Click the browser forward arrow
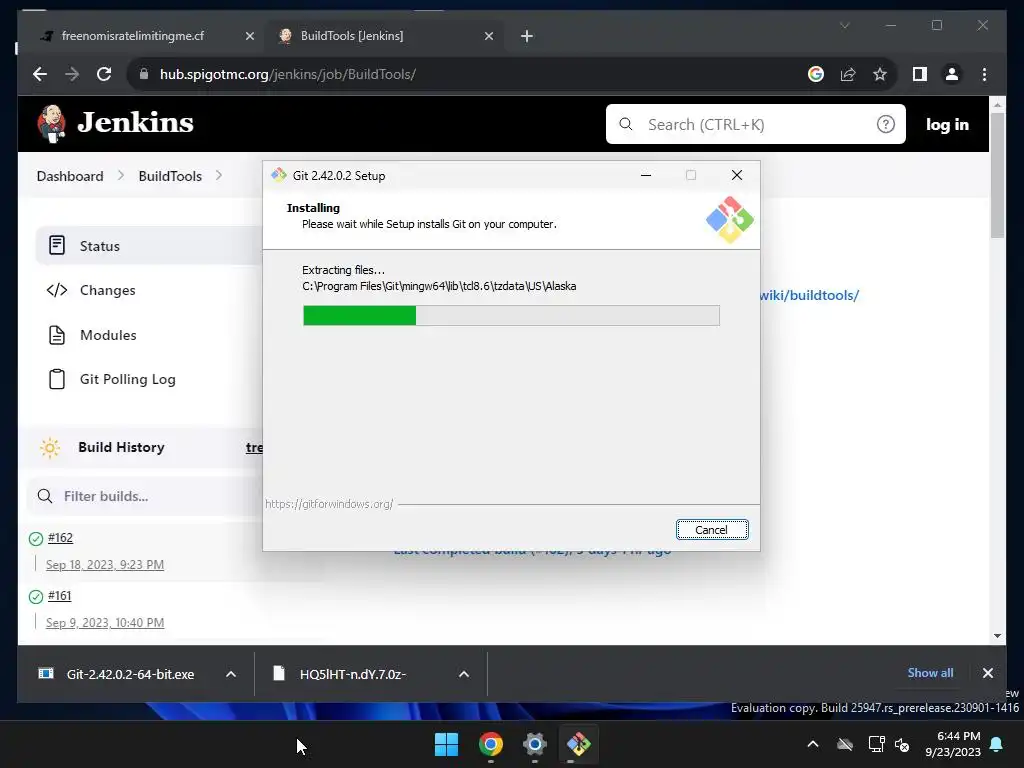The image size is (1024, 768). tap(72, 74)
